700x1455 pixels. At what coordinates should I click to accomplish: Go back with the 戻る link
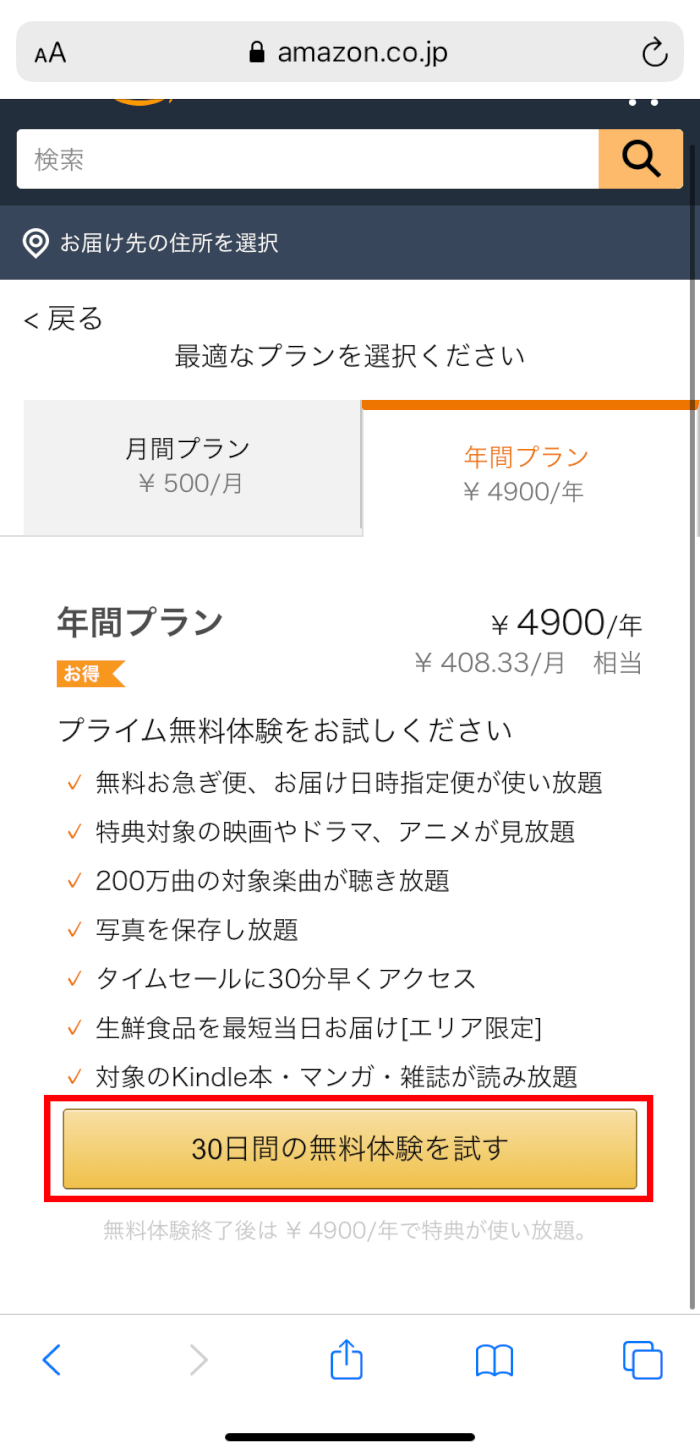pyautogui.click(x=64, y=319)
